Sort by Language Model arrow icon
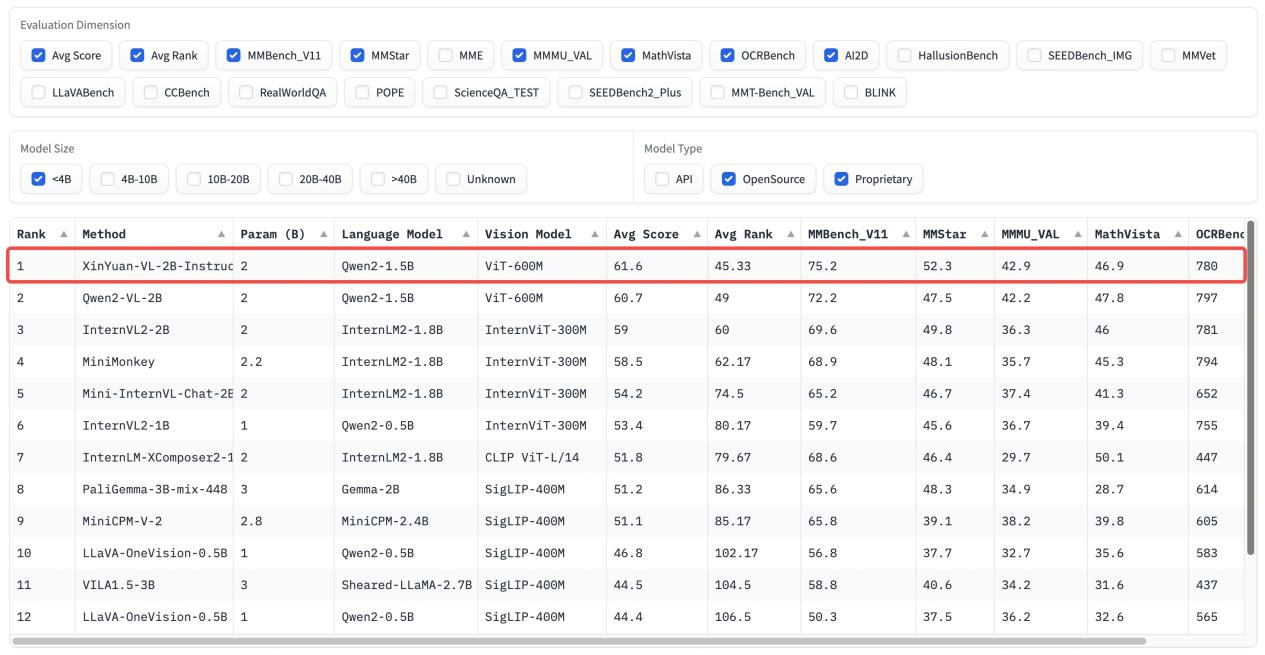 (464, 234)
